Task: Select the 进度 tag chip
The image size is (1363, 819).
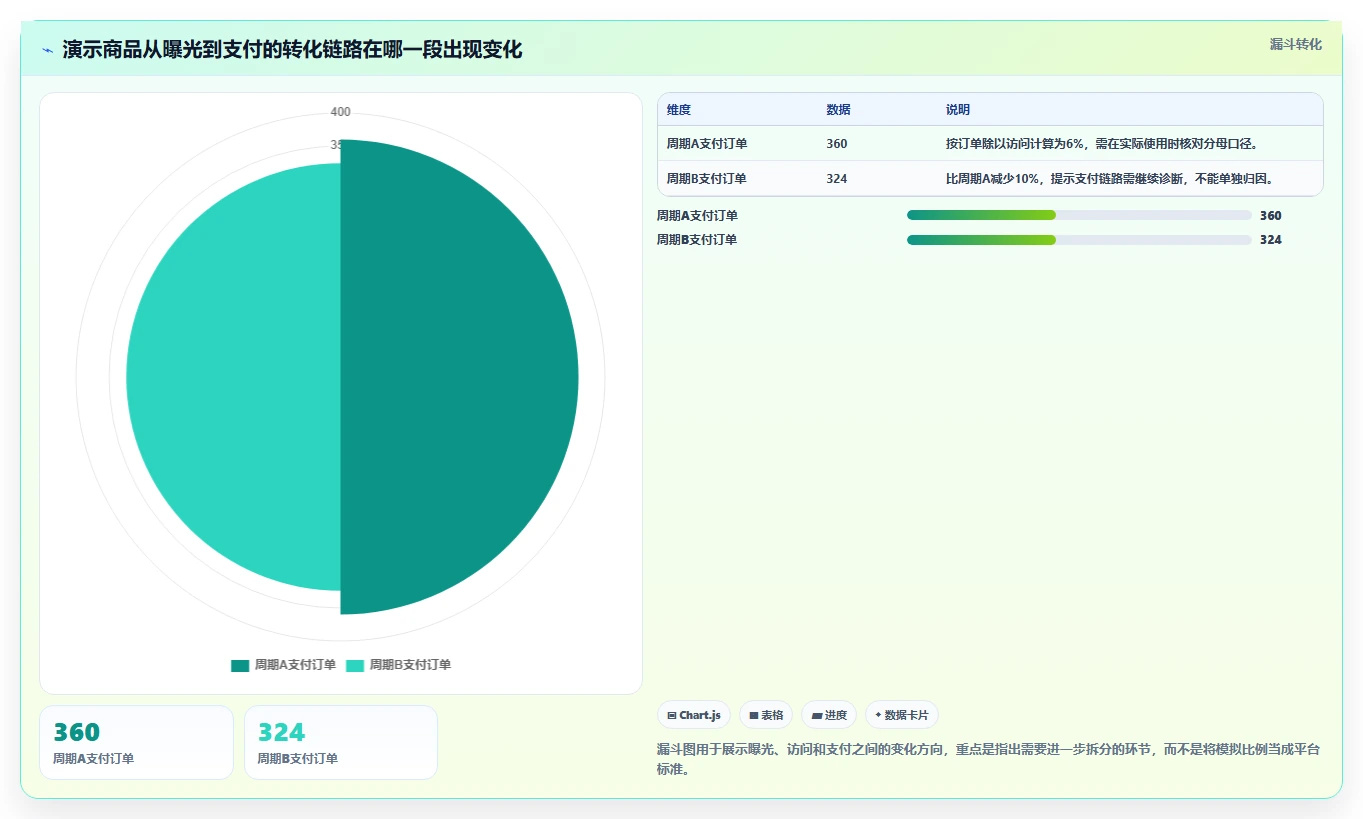Action: [829, 715]
